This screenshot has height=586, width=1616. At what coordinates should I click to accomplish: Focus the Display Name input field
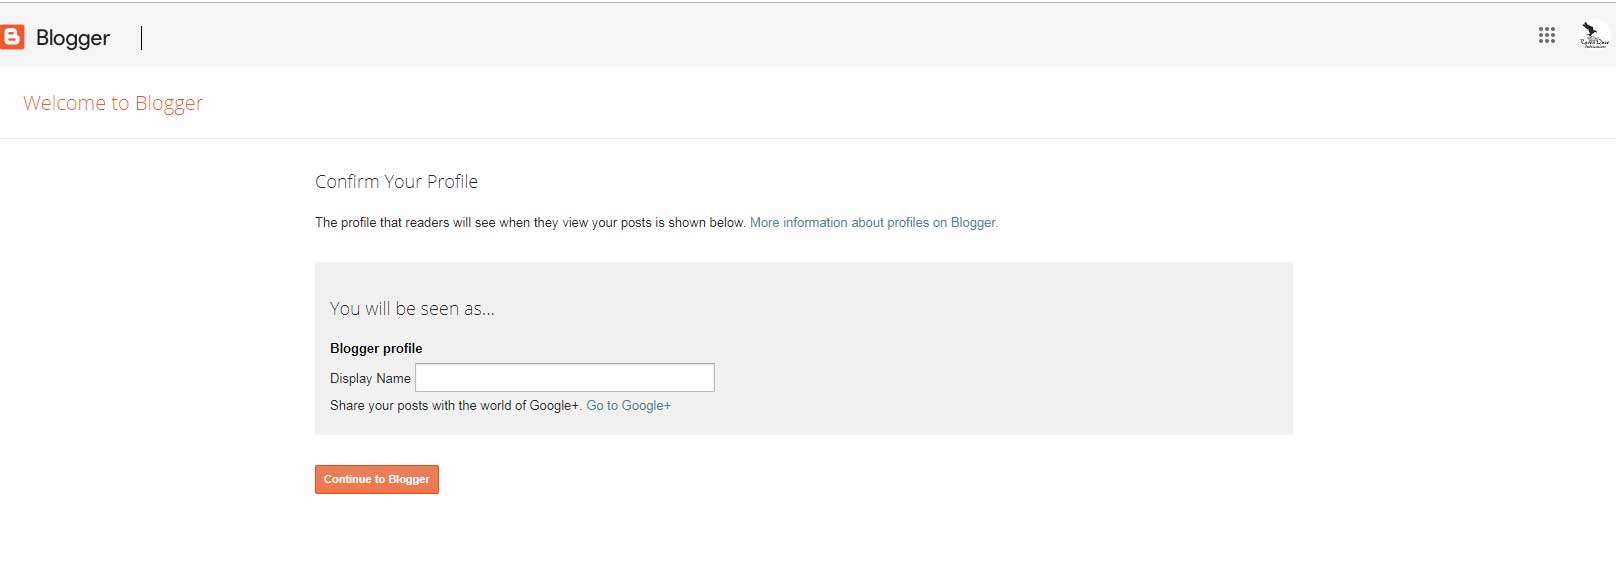(x=565, y=377)
